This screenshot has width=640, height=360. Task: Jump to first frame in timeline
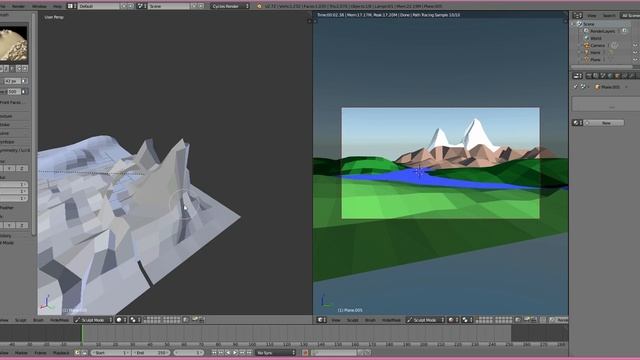pyautogui.click(x=214, y=353)
